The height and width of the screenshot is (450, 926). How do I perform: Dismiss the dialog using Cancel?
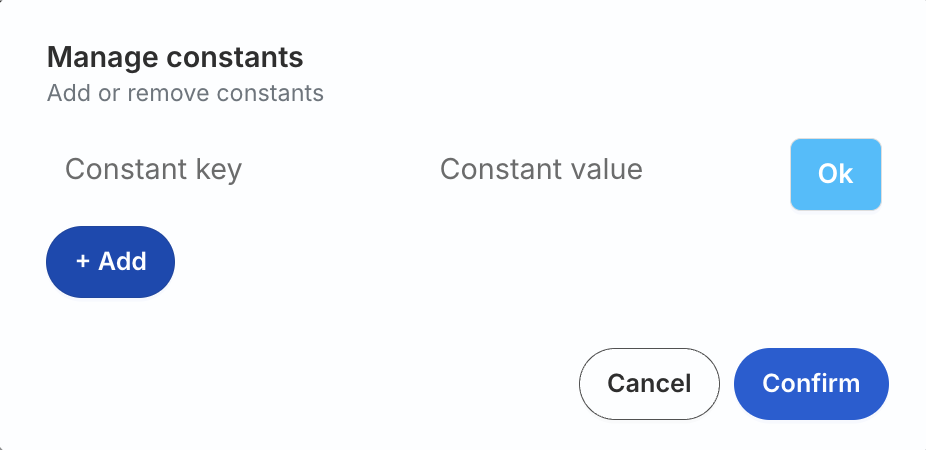(x=649, y=384)
